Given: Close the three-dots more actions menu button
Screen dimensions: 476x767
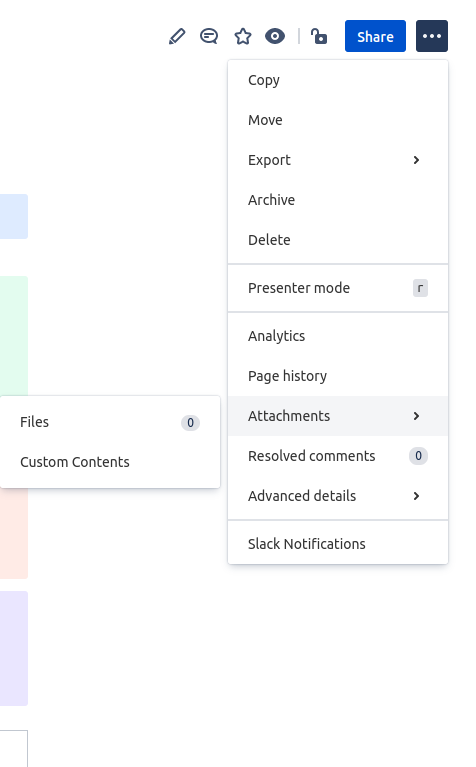Looking at the screenshot, I should 431,36.
